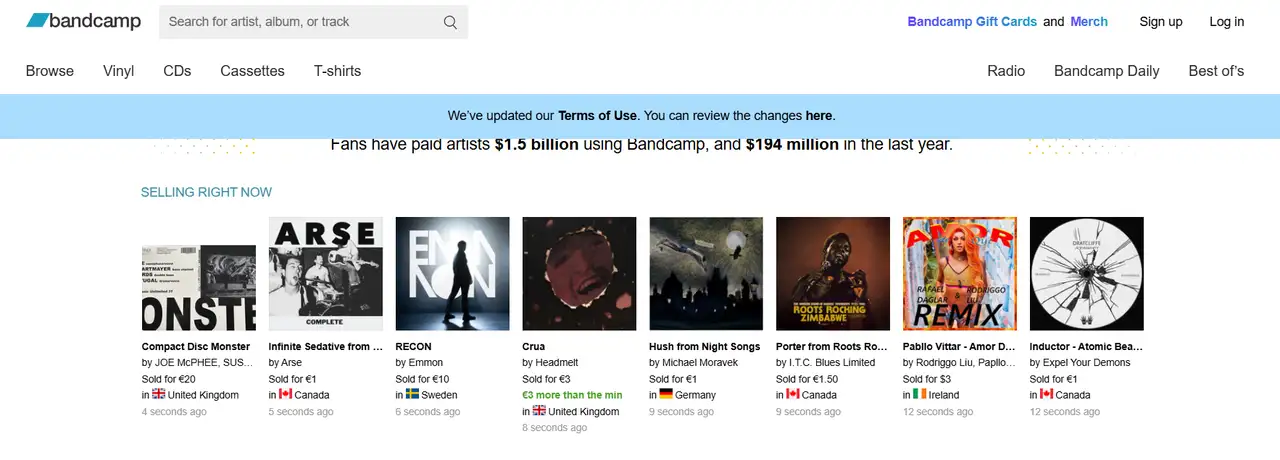1280x460 pixels.
Task: Open Bandcamp Gift Cards link
Action: point(972,21)
